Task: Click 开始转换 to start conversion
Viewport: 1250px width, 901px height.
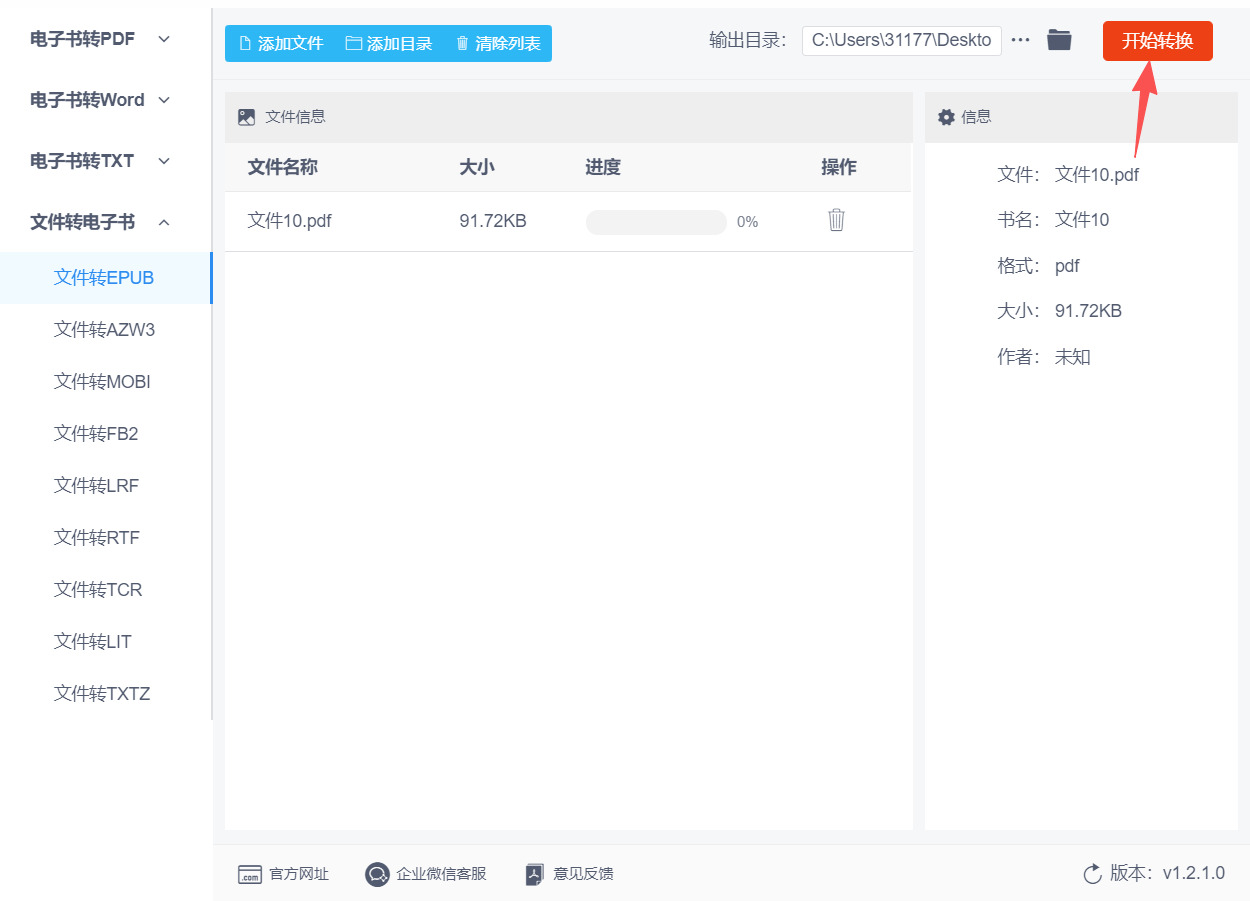Action: click(1157, 41)
